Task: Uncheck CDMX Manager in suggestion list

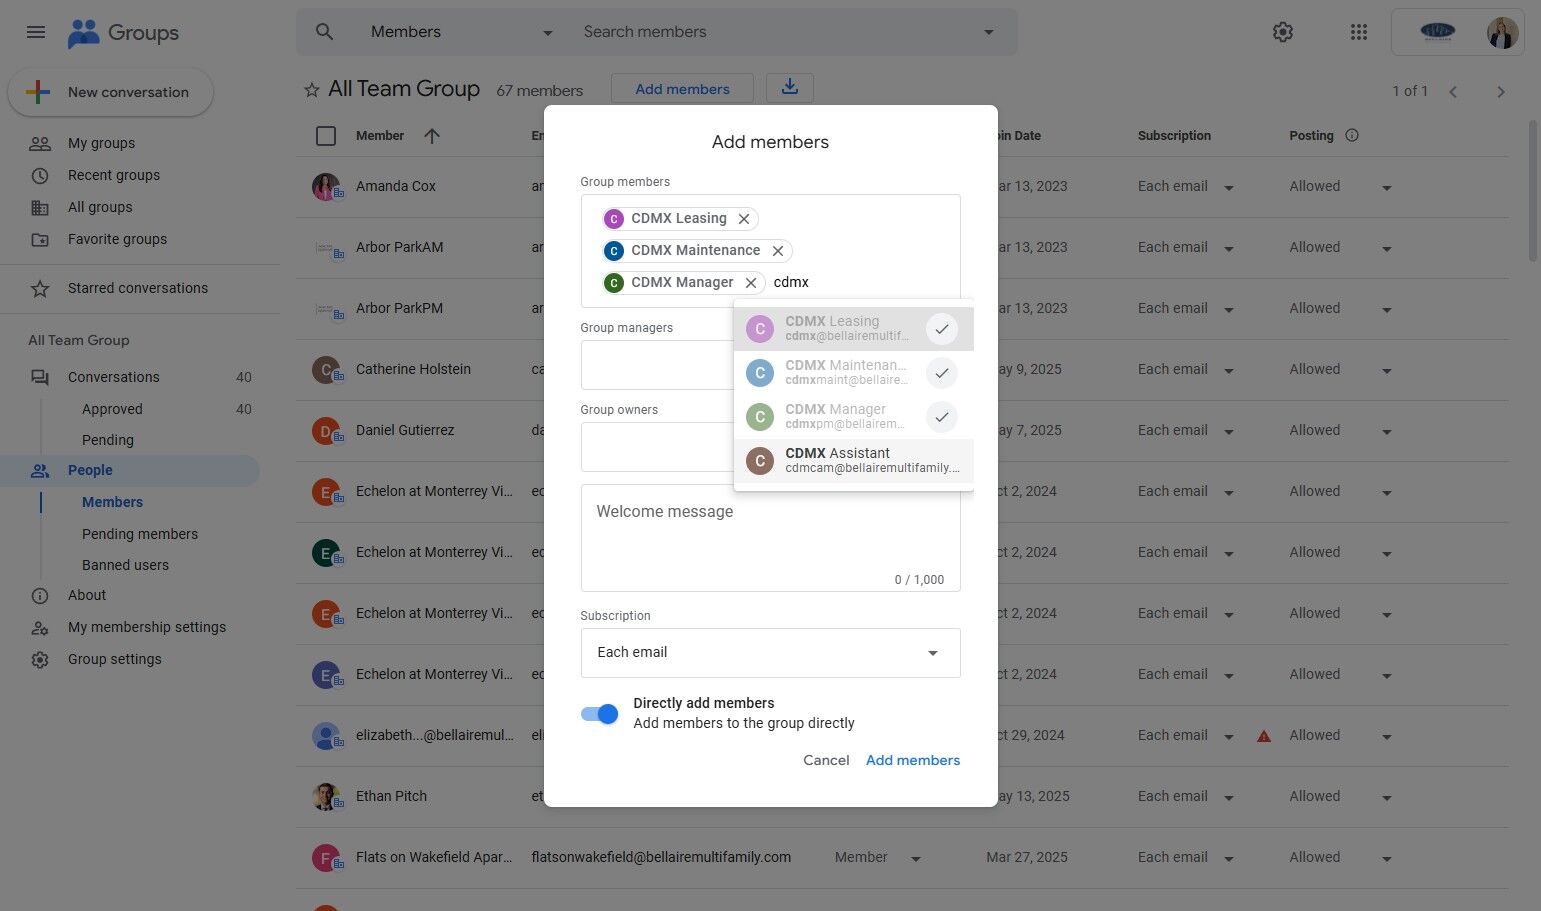Action: coord(942,417)
